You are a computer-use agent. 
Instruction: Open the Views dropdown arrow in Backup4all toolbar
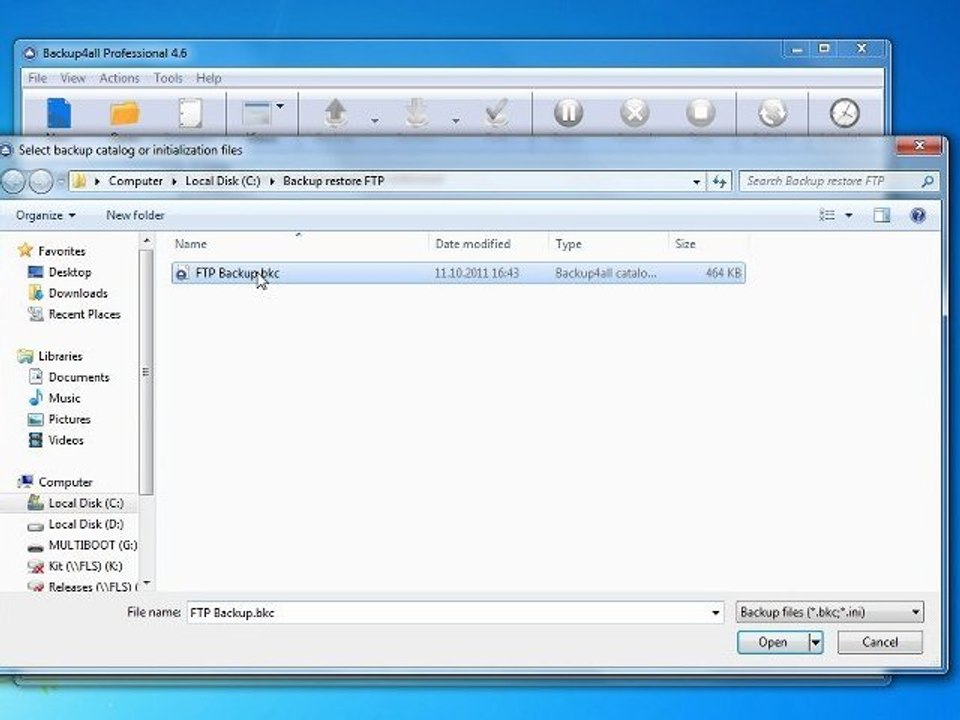pos(280,107)
